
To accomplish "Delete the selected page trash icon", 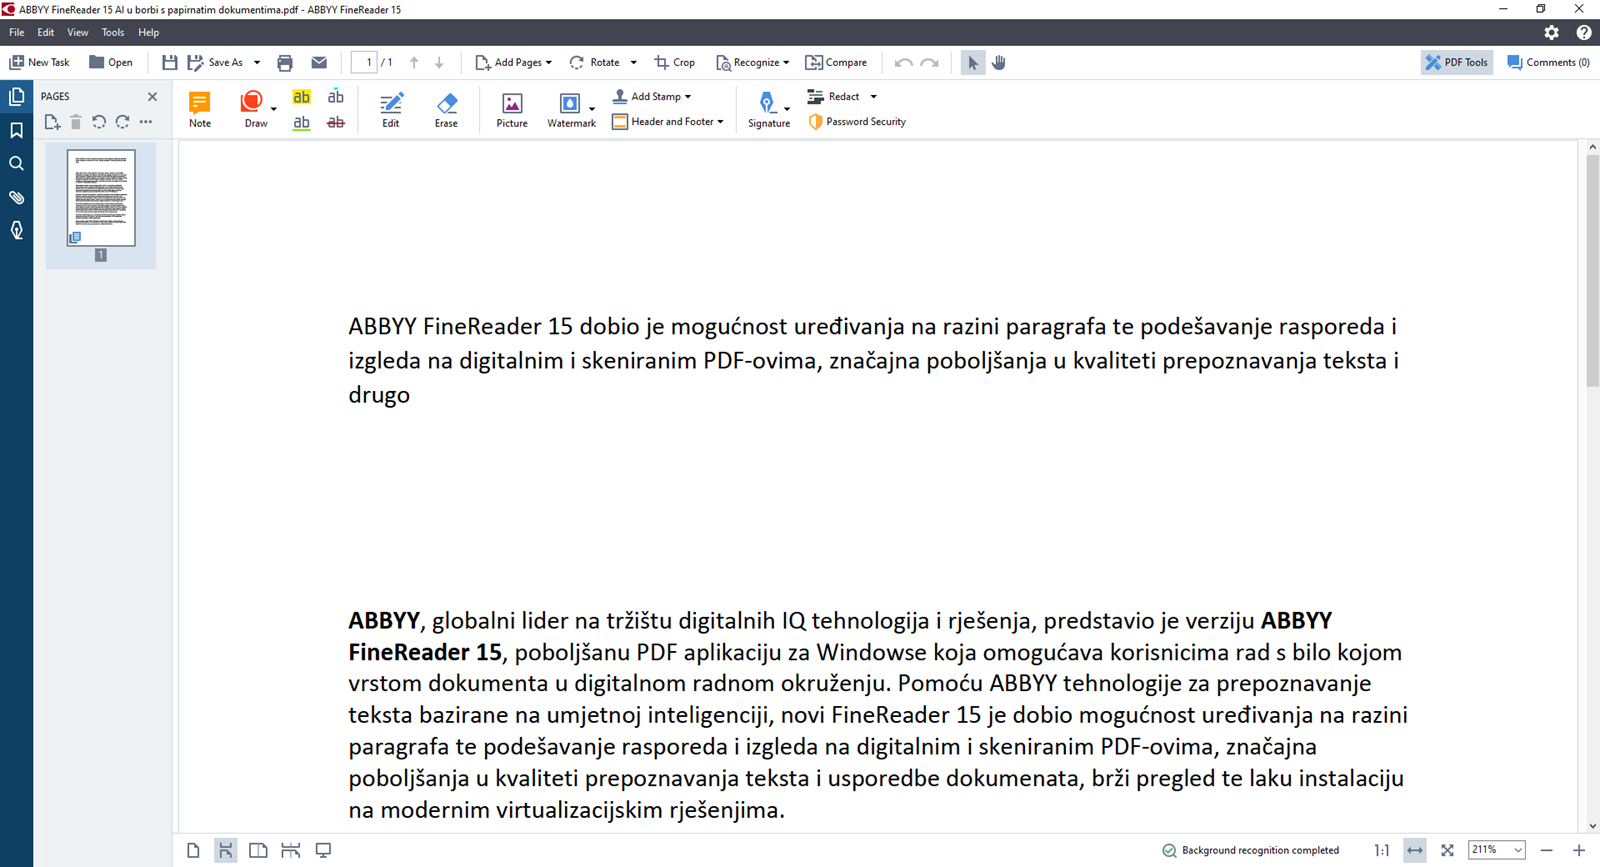I will [x=76, y=122].
